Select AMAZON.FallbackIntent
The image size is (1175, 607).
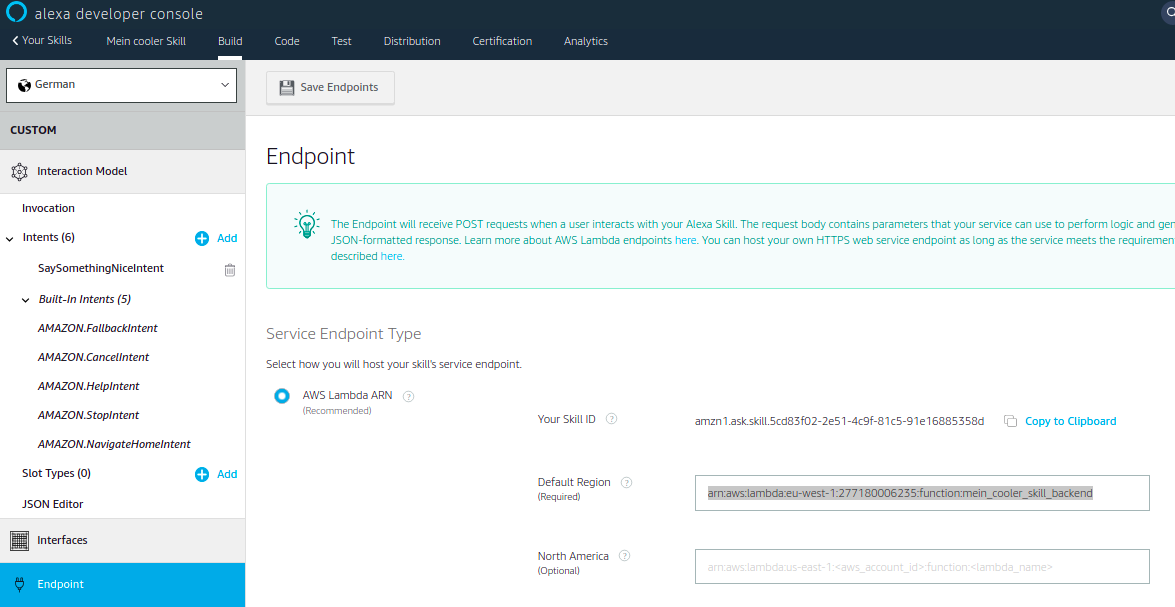pos(97,328)
